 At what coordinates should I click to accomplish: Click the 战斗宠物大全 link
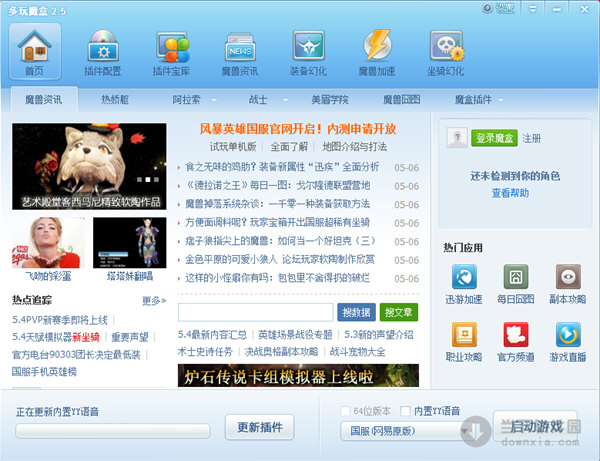(x=357, y=352)
